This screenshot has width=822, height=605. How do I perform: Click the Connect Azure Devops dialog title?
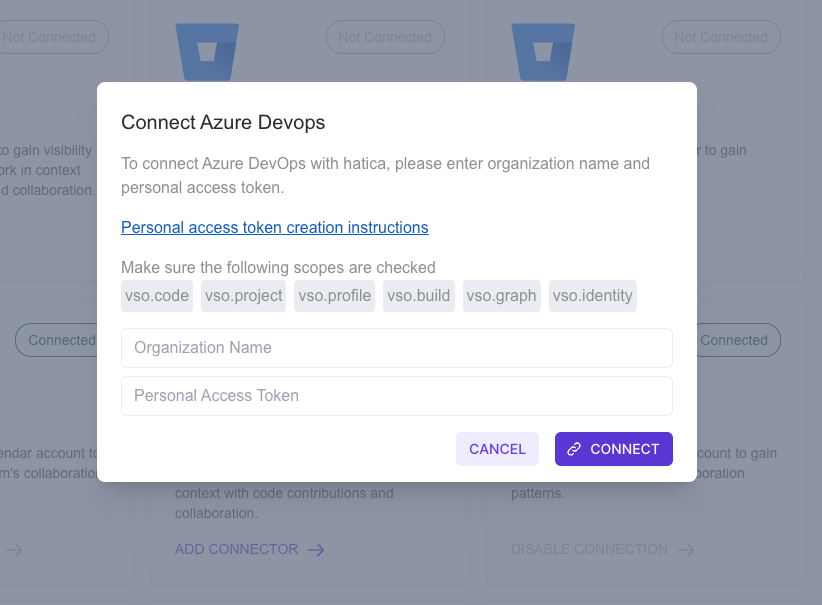(x=223, y=122)
